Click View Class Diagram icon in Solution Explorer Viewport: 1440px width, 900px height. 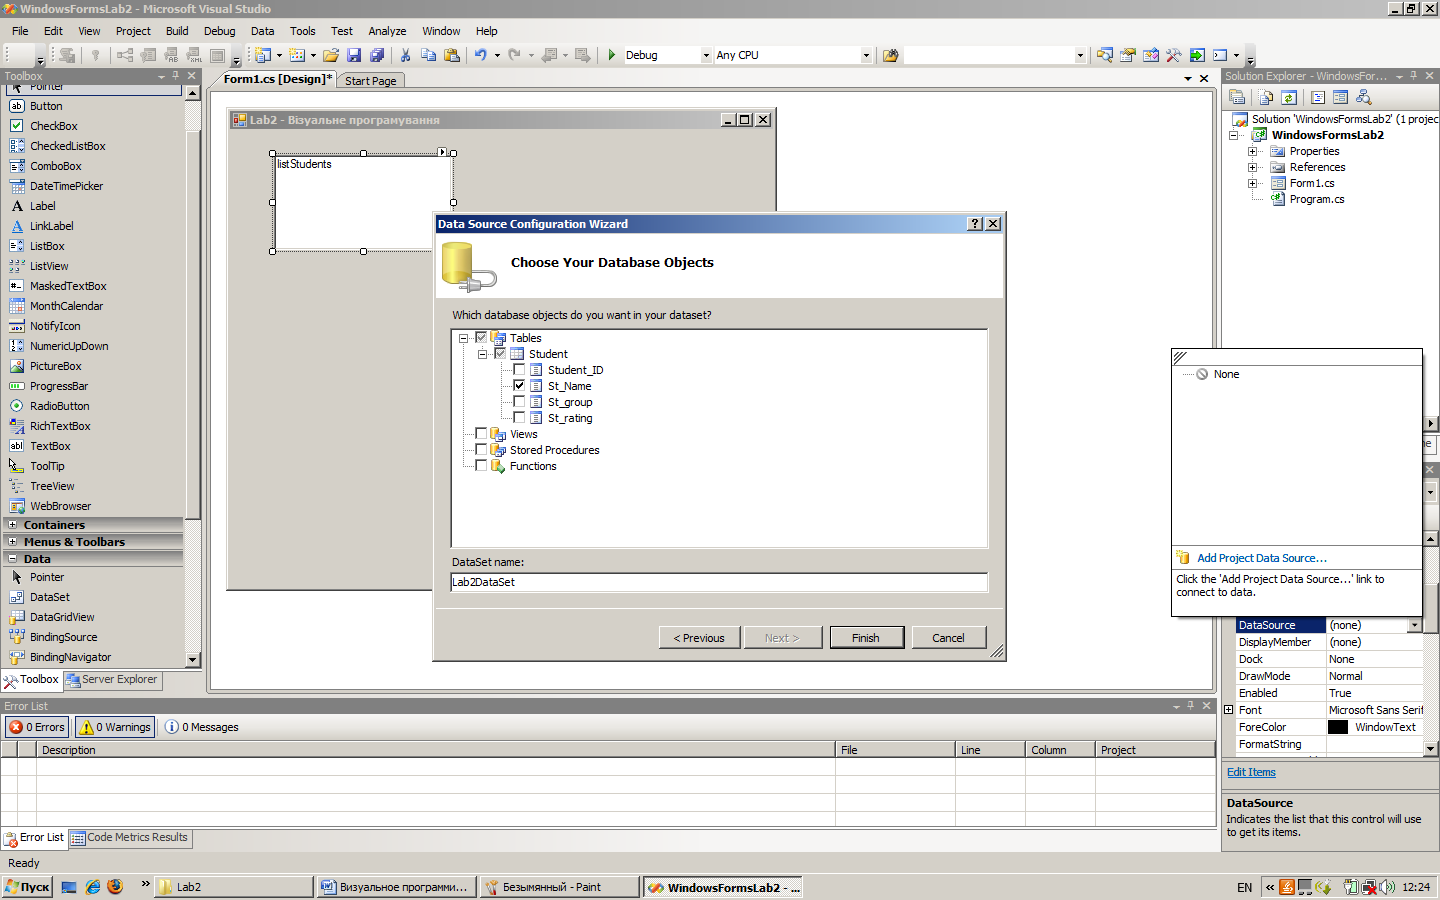[1364, 97]
